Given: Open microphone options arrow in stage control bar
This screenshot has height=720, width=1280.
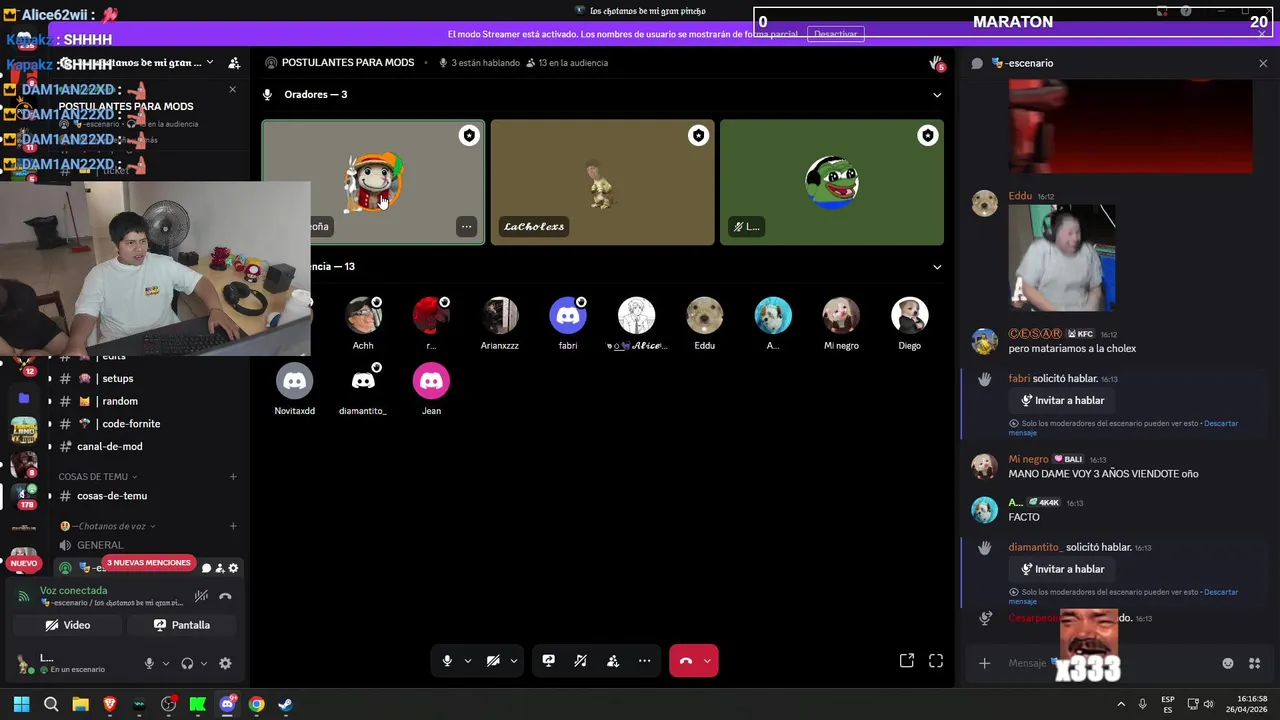Looking at the screenshot, I should tap(467, 661).
